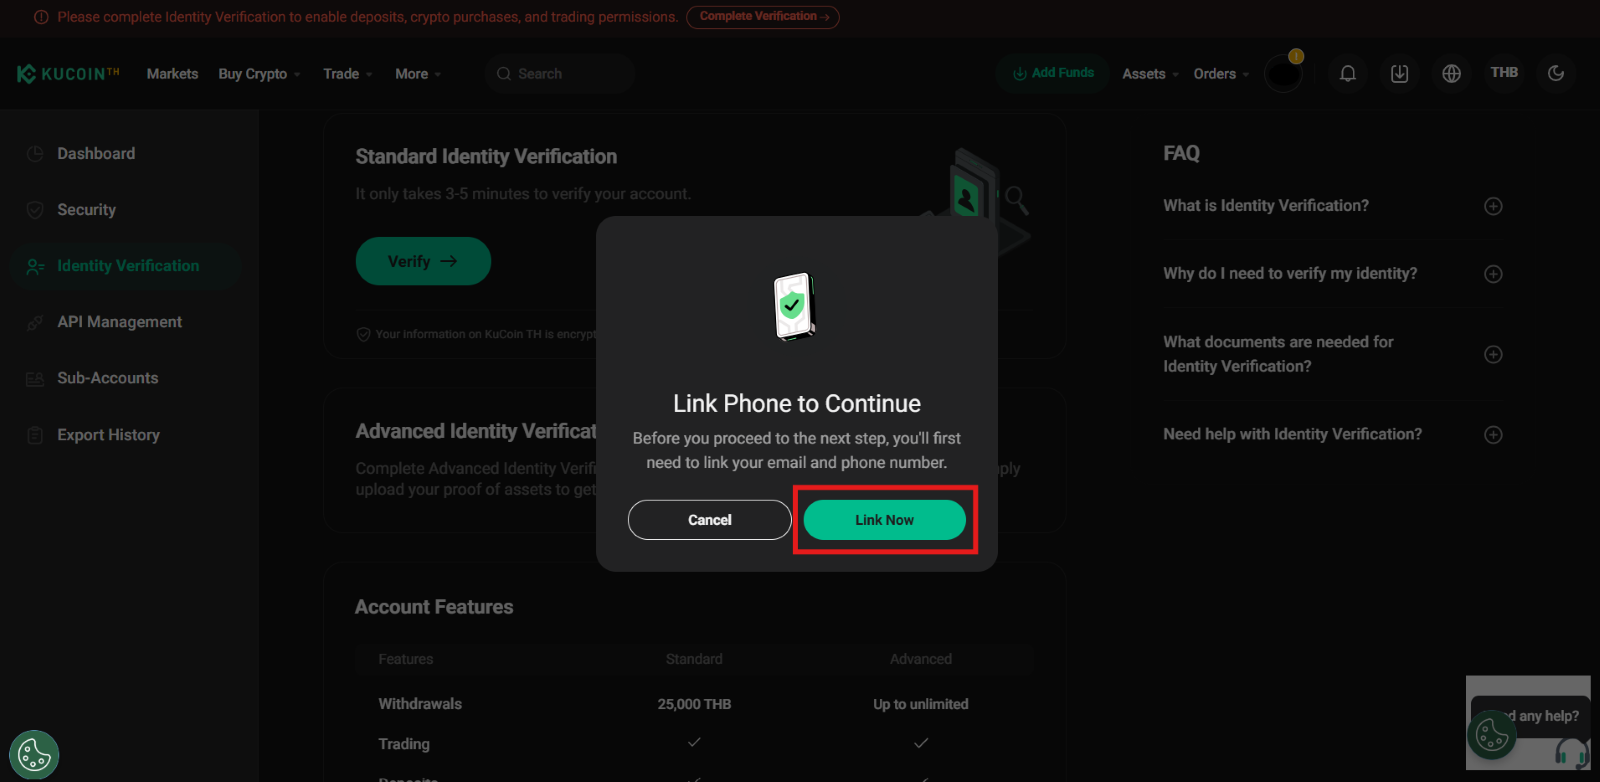Click the API Management key icon
The height and width of the screenshot is (782, 1600).
point(34,321)
